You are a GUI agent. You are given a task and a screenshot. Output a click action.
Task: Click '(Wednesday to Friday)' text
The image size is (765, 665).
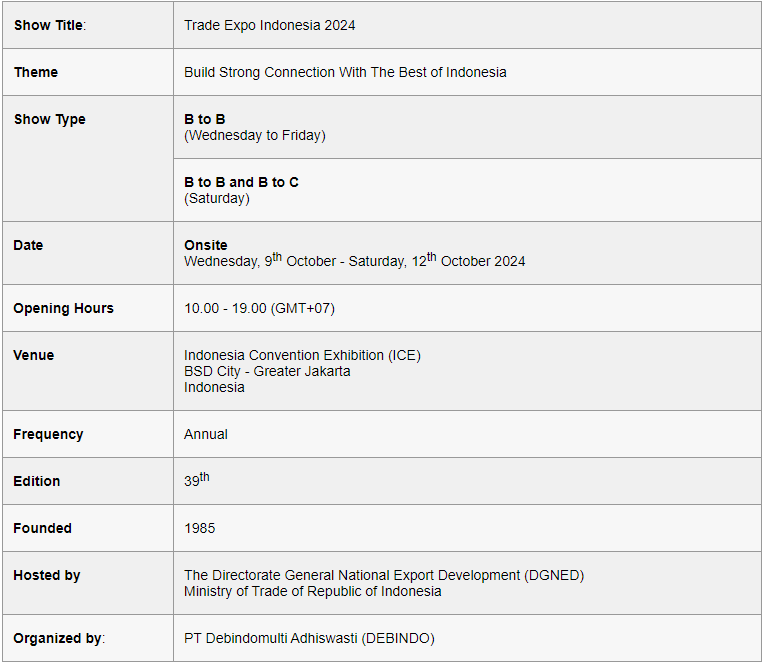coord(255,136)
